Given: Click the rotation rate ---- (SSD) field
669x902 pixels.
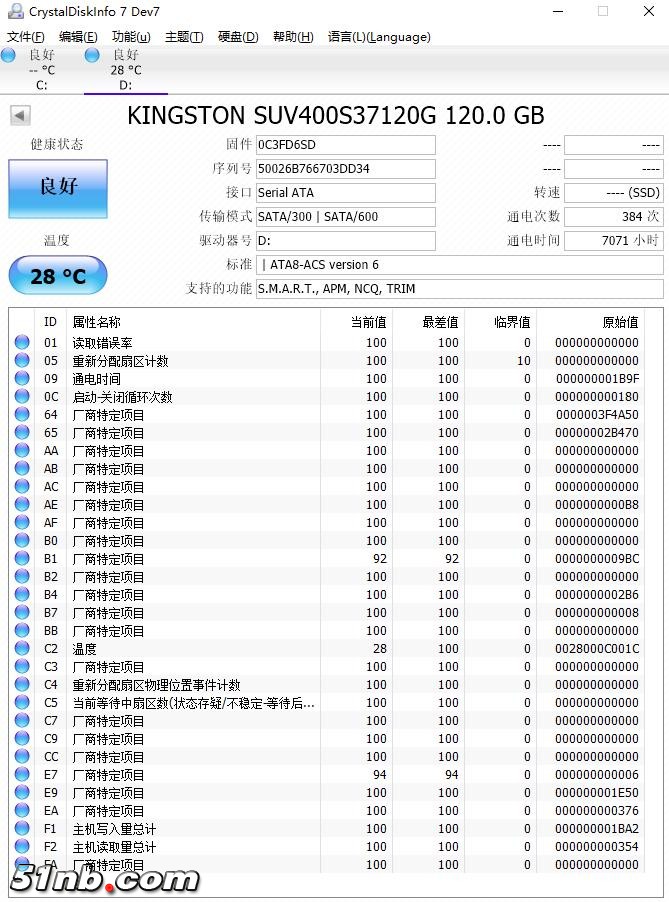Looking at the screenshot, I should click(x=613, y=193).
